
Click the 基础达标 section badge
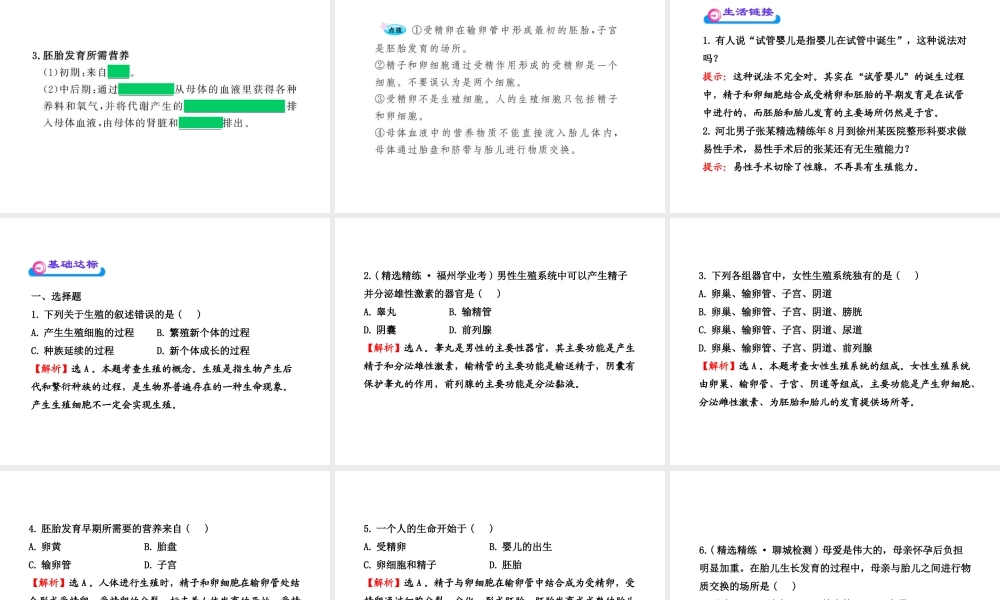tap(67, 267)
